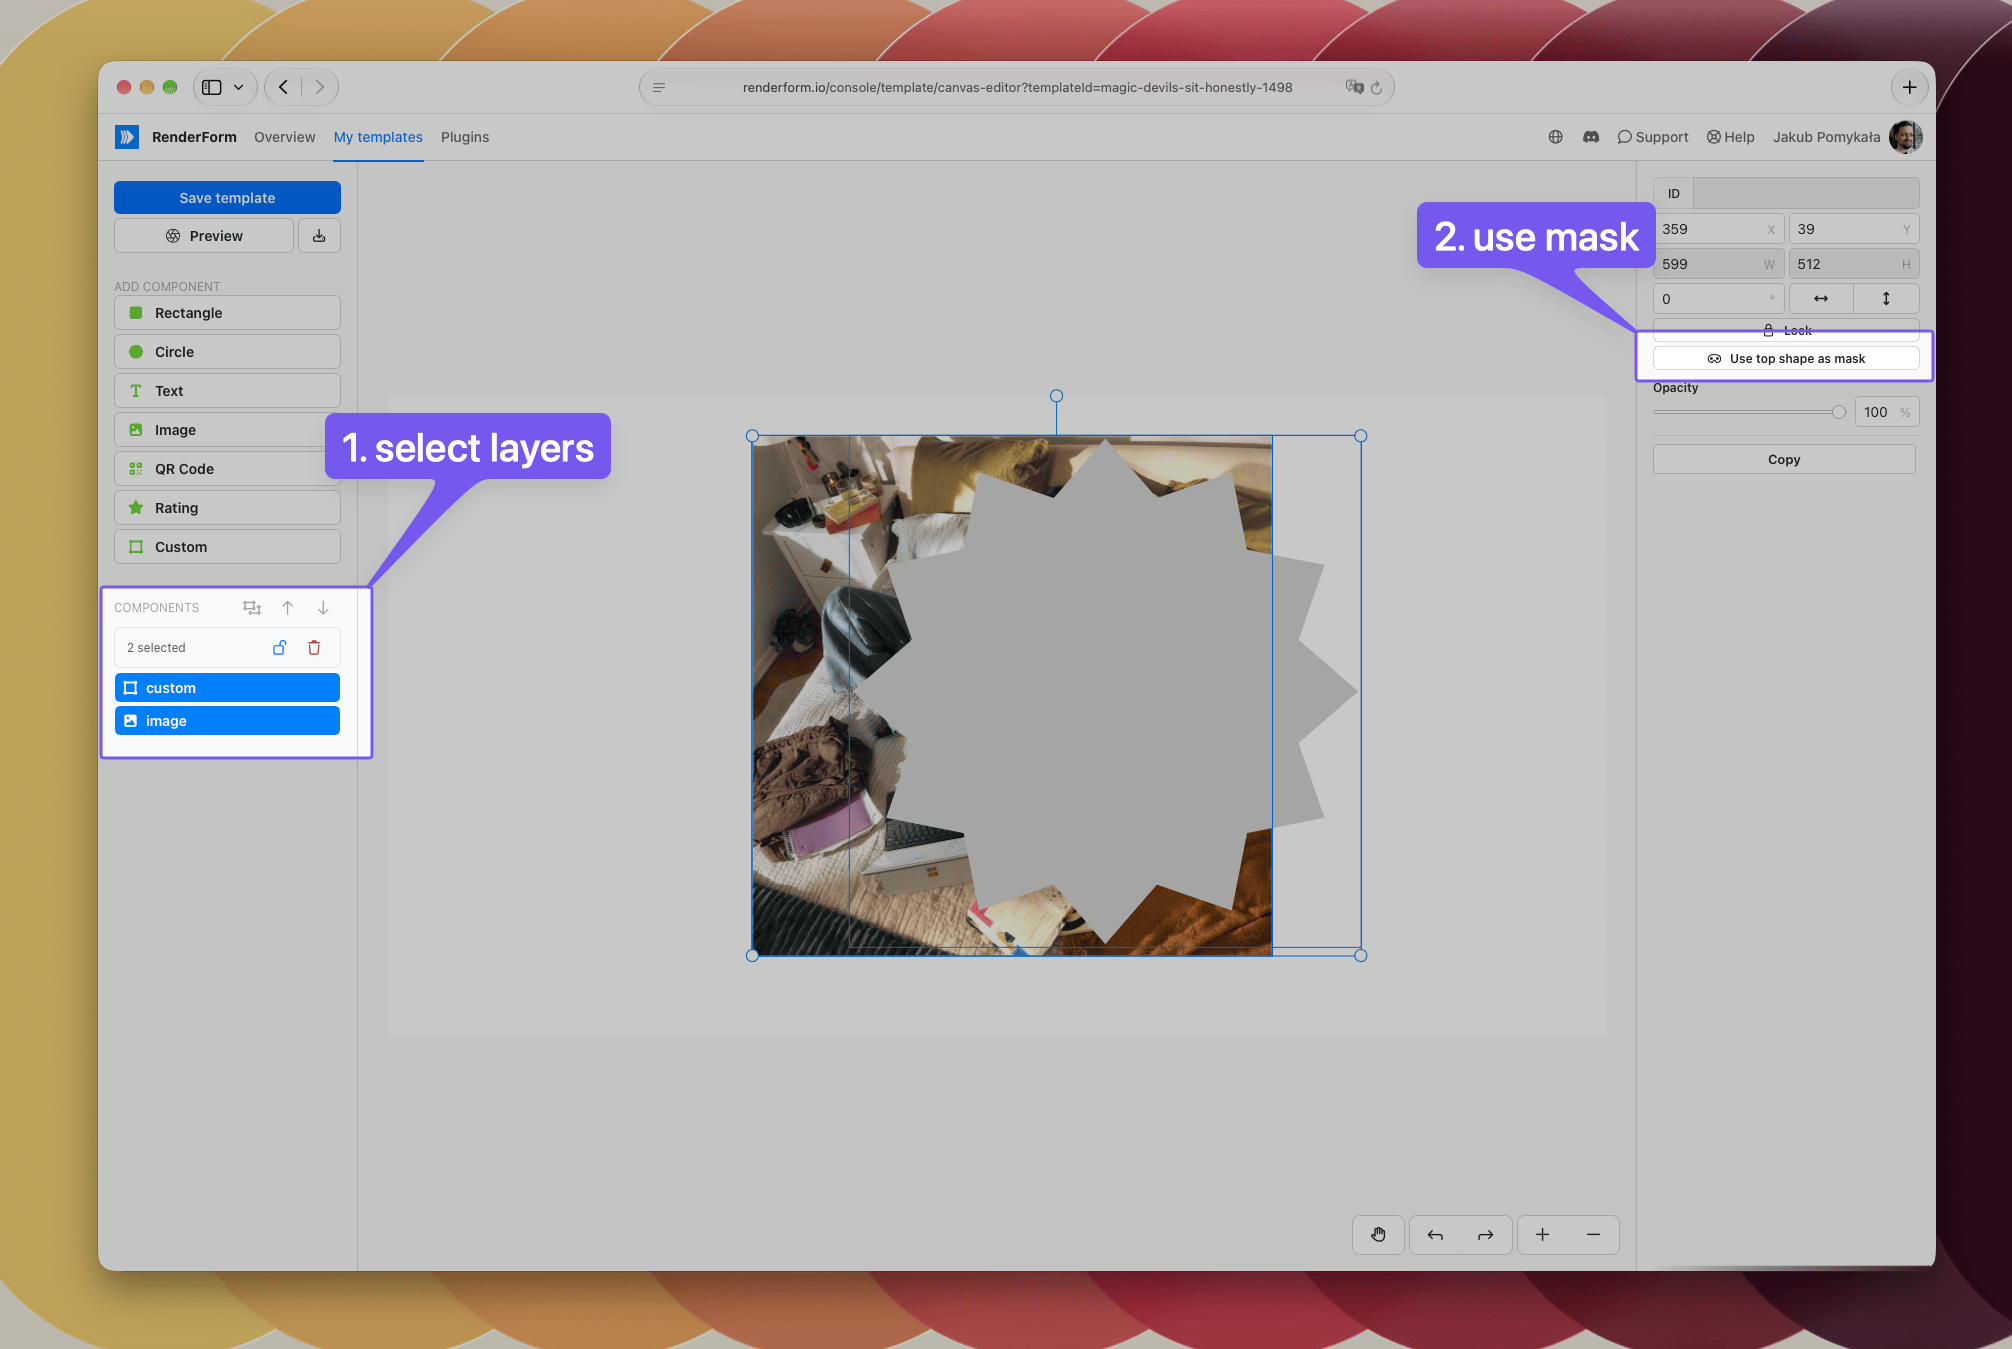Click the width W field
Viewport: 2012px width, 1349px height.
(1718, 264)
